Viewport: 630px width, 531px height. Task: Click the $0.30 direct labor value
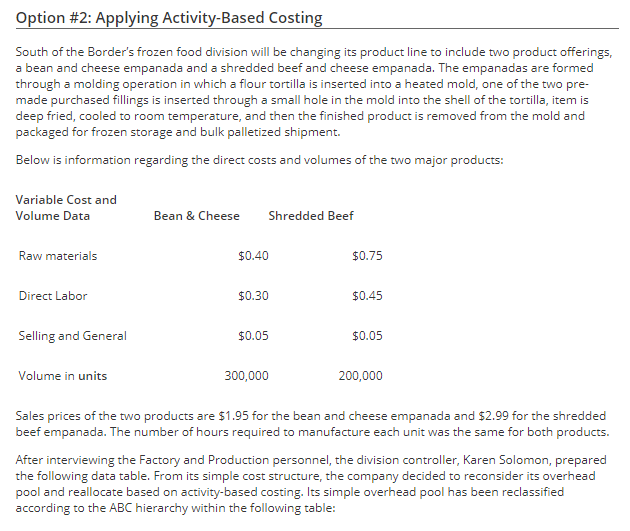click(253, 296)
